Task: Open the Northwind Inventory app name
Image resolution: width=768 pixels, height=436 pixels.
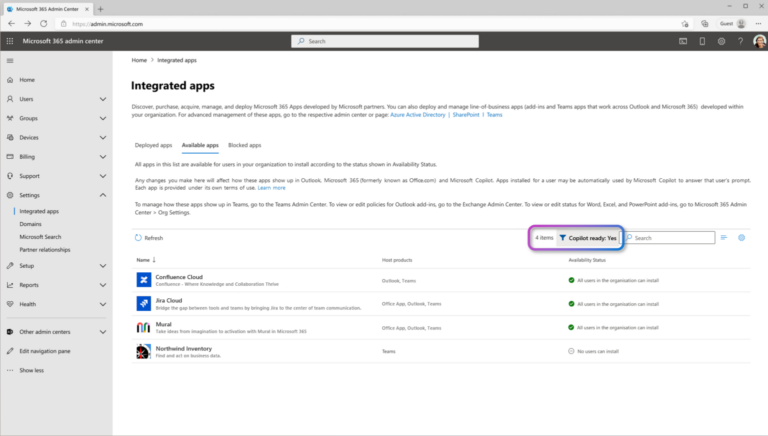Action: (184, 348)
